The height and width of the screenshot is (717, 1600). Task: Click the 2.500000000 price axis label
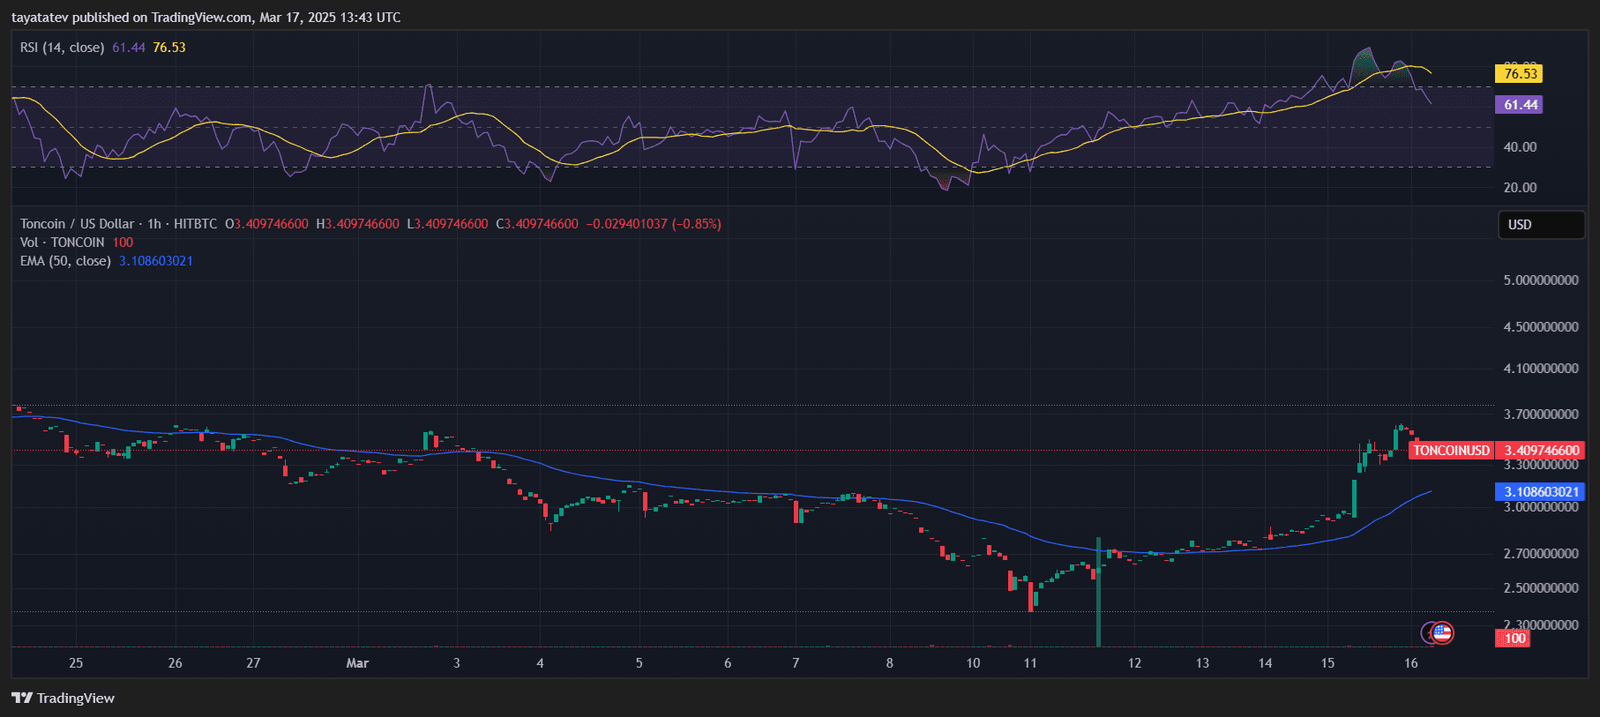click(x=1541, y=588)
